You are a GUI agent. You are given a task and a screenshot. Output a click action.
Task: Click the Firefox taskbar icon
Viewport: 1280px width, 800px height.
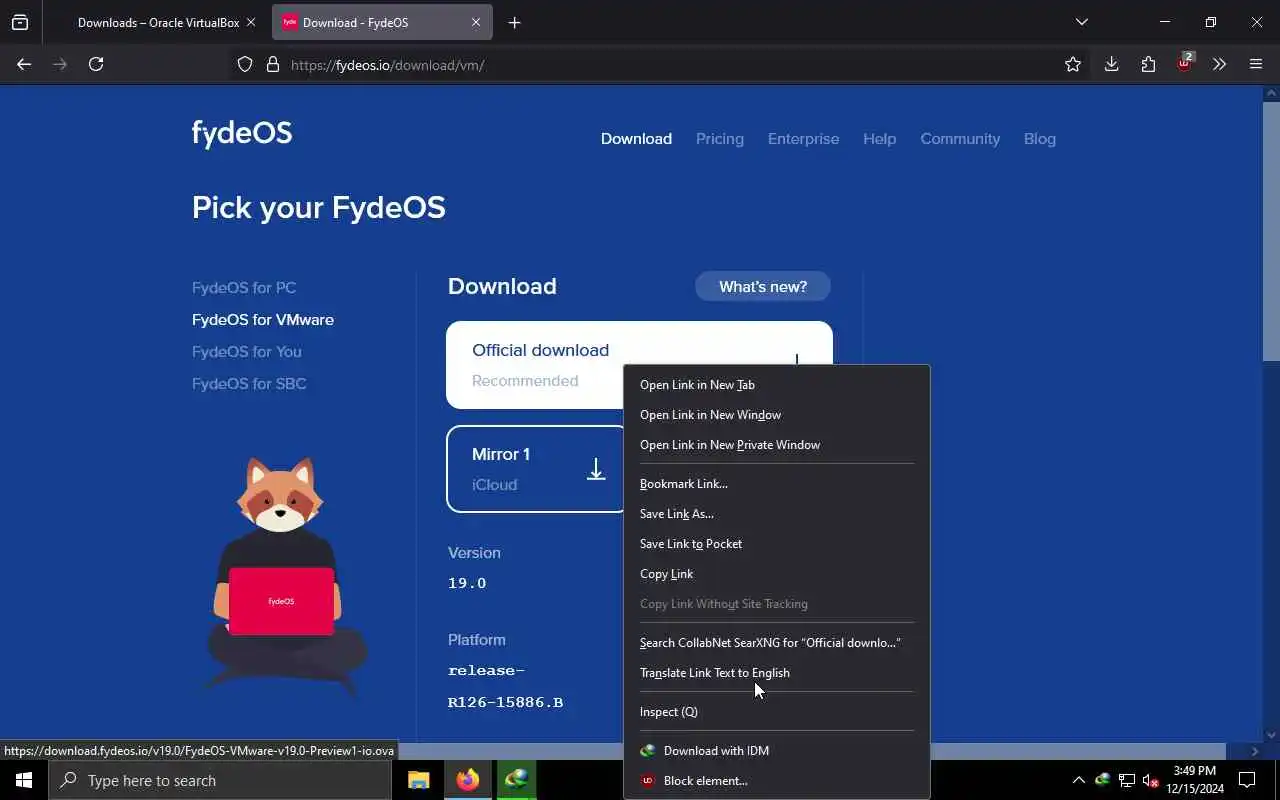pos(468,780)
